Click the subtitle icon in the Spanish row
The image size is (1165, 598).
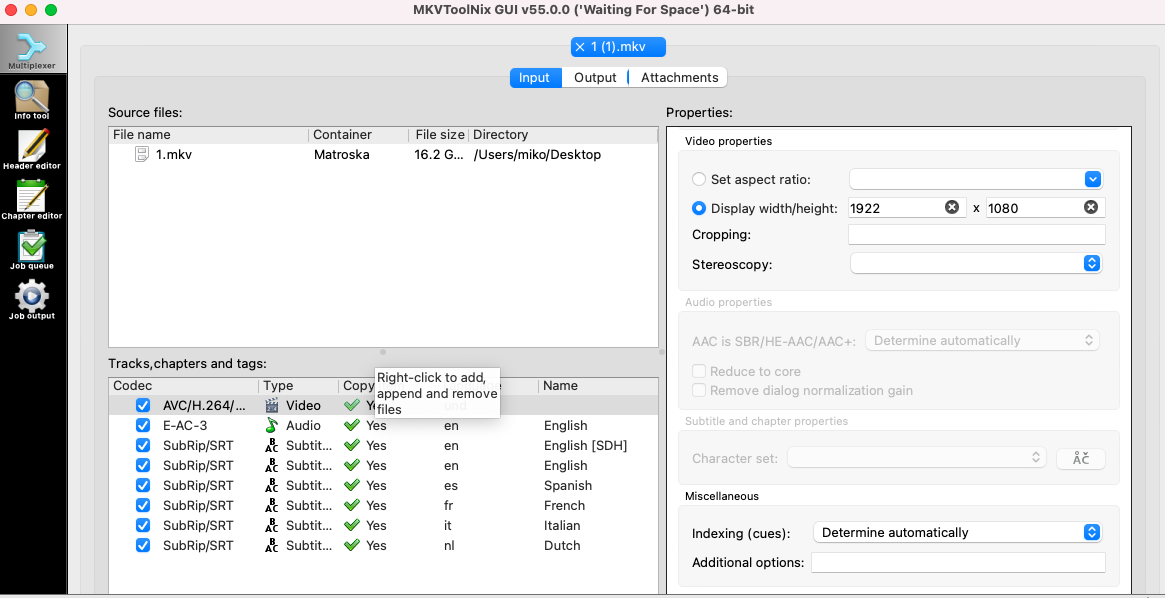point(272,486)
